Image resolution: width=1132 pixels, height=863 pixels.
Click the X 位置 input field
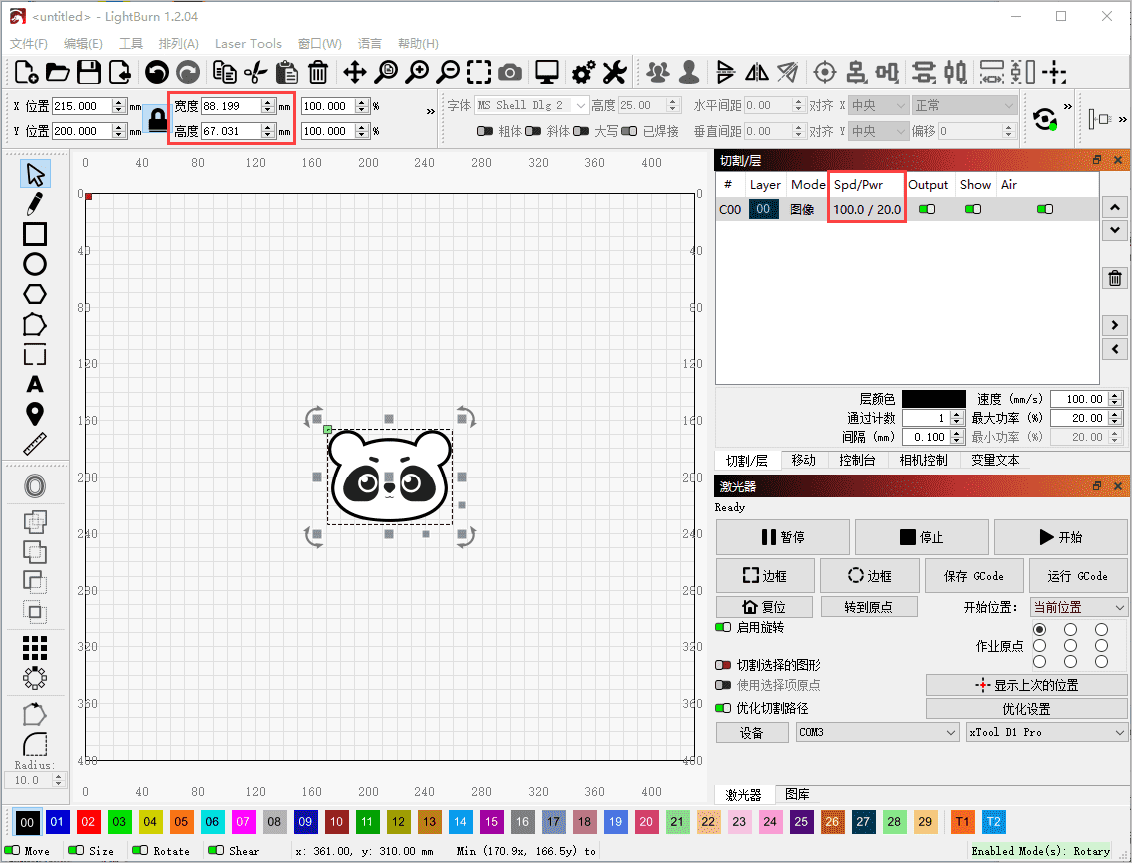point(82,106)
